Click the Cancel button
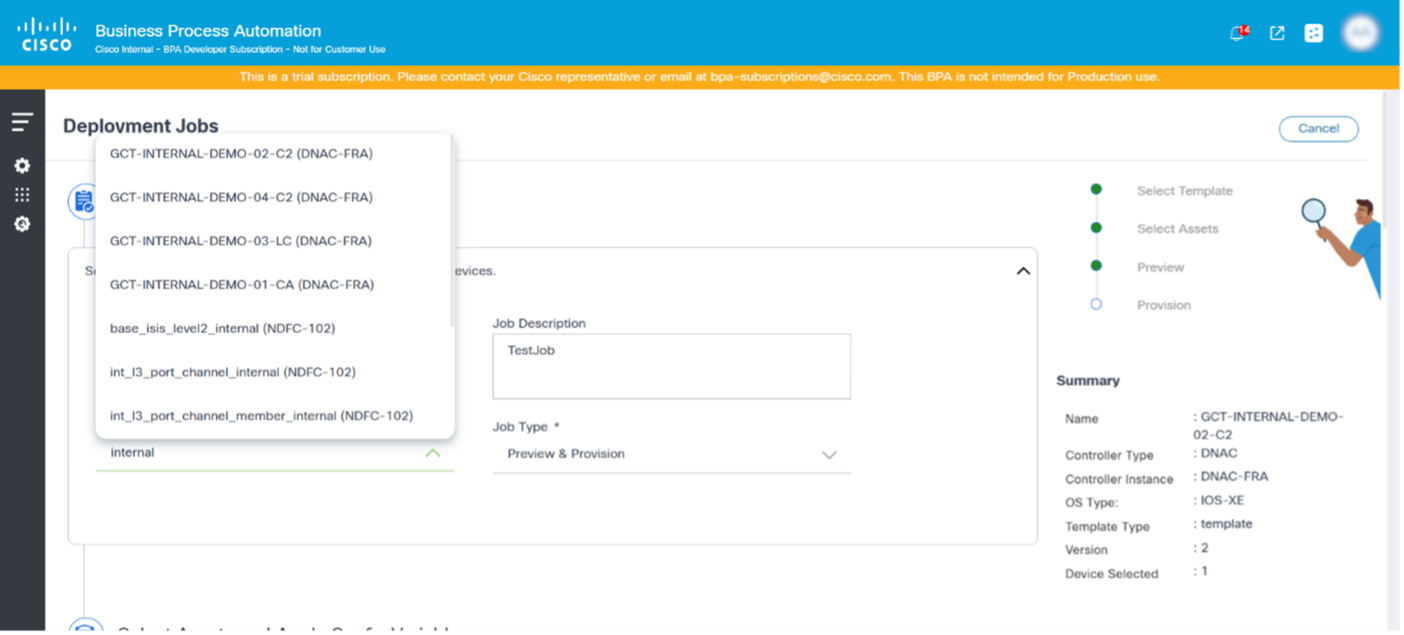Image resolution: width=1404 pixels, height=635 pixels. point(1318,128)
